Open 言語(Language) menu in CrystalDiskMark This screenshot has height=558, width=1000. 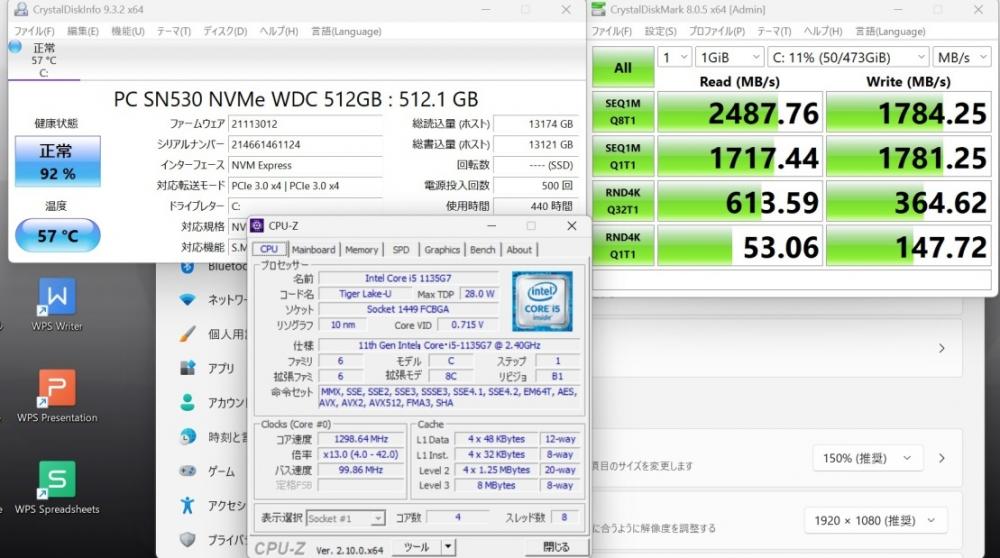point(890,31)
